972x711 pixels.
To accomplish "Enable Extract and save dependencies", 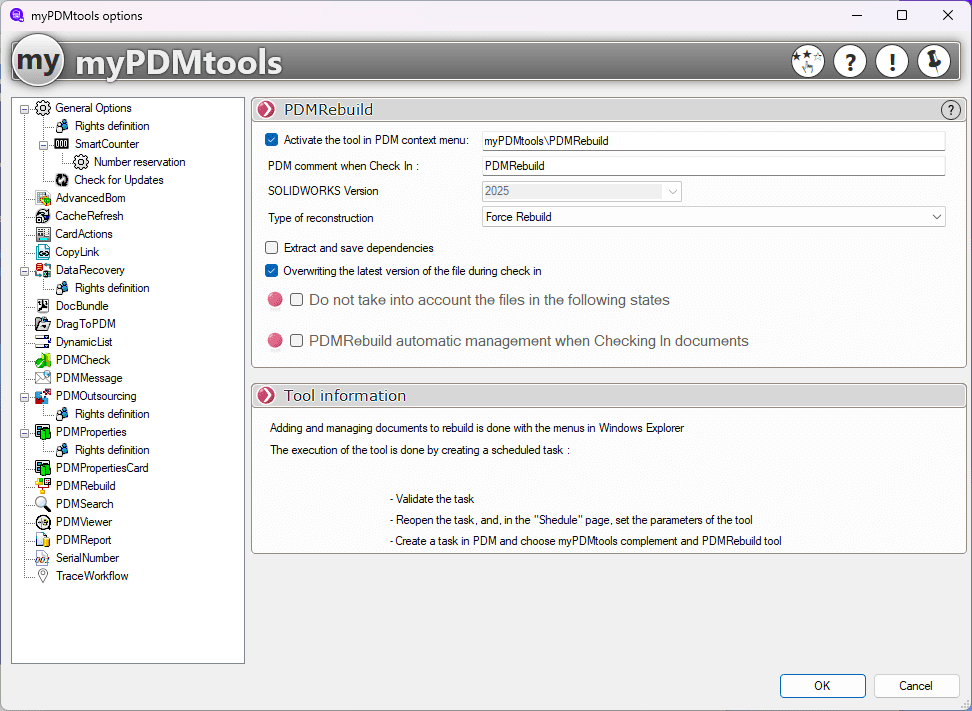I will (x=271, y=248).
